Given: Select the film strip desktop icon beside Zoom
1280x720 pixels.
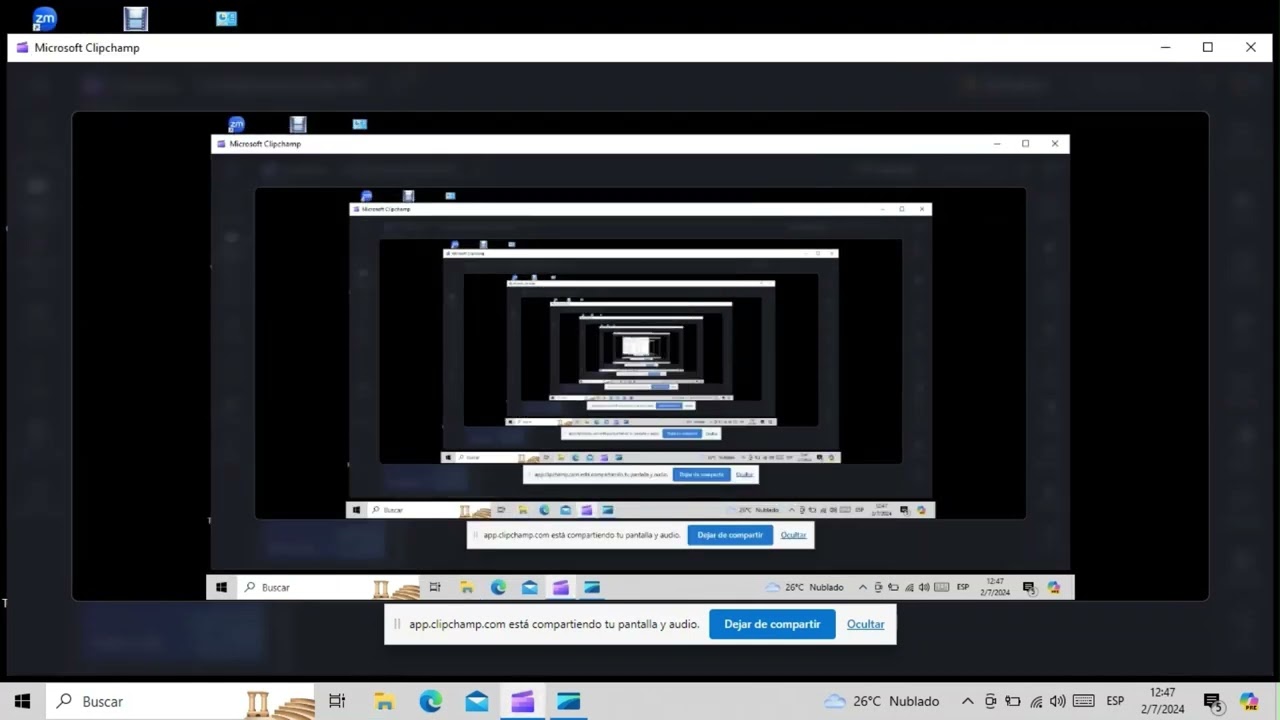Looking at the screenshot, I should (136, 18).
